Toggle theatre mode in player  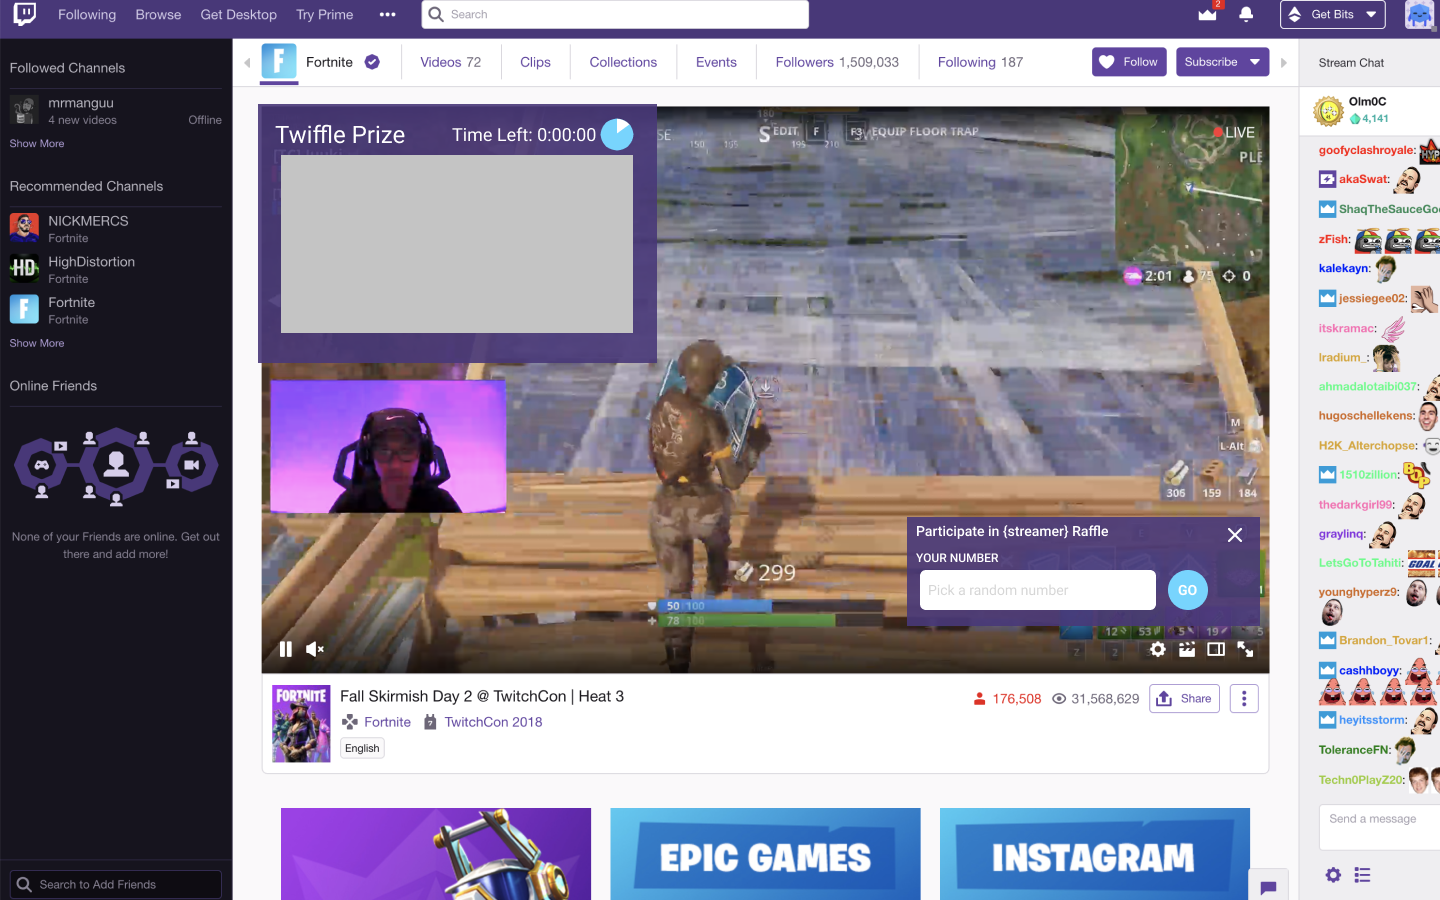1216,649
